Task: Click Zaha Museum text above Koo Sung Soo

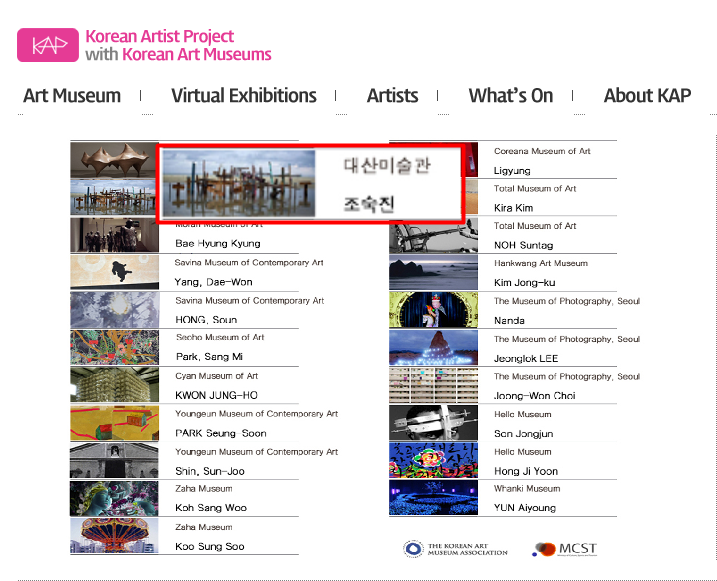Action: pos(203,527)
